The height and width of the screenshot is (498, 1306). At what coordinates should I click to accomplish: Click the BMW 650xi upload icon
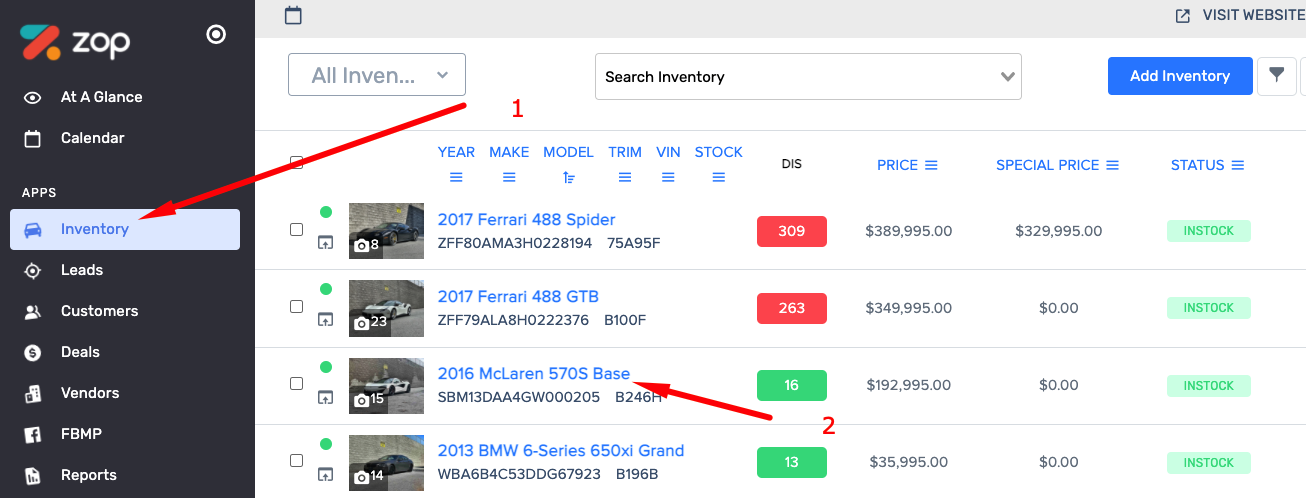pos(326,474)
